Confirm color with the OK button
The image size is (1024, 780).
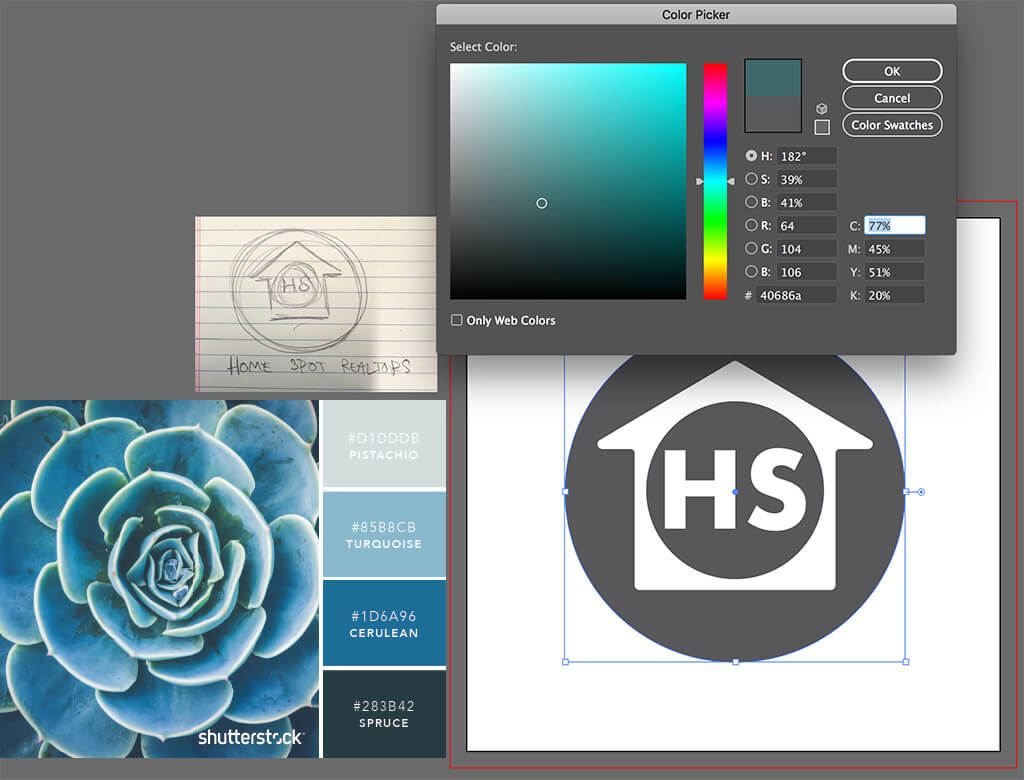click(892, 71)
